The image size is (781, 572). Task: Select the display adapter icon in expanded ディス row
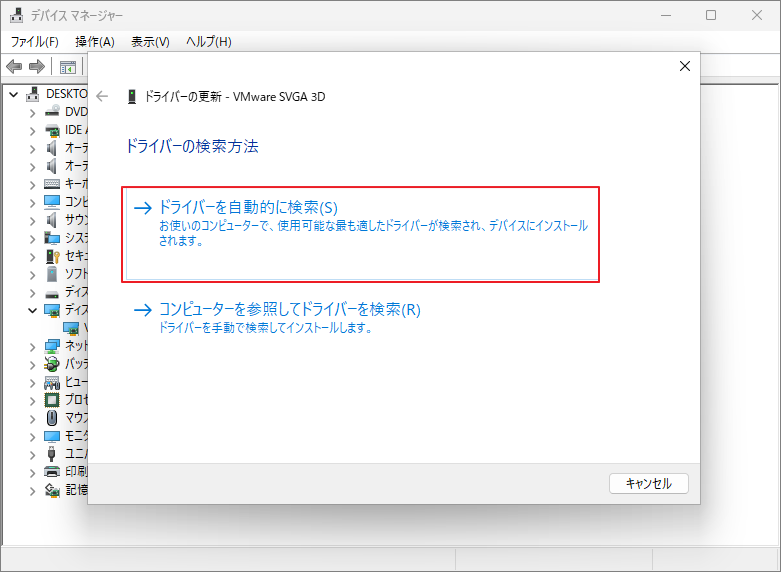coord(52,310)
